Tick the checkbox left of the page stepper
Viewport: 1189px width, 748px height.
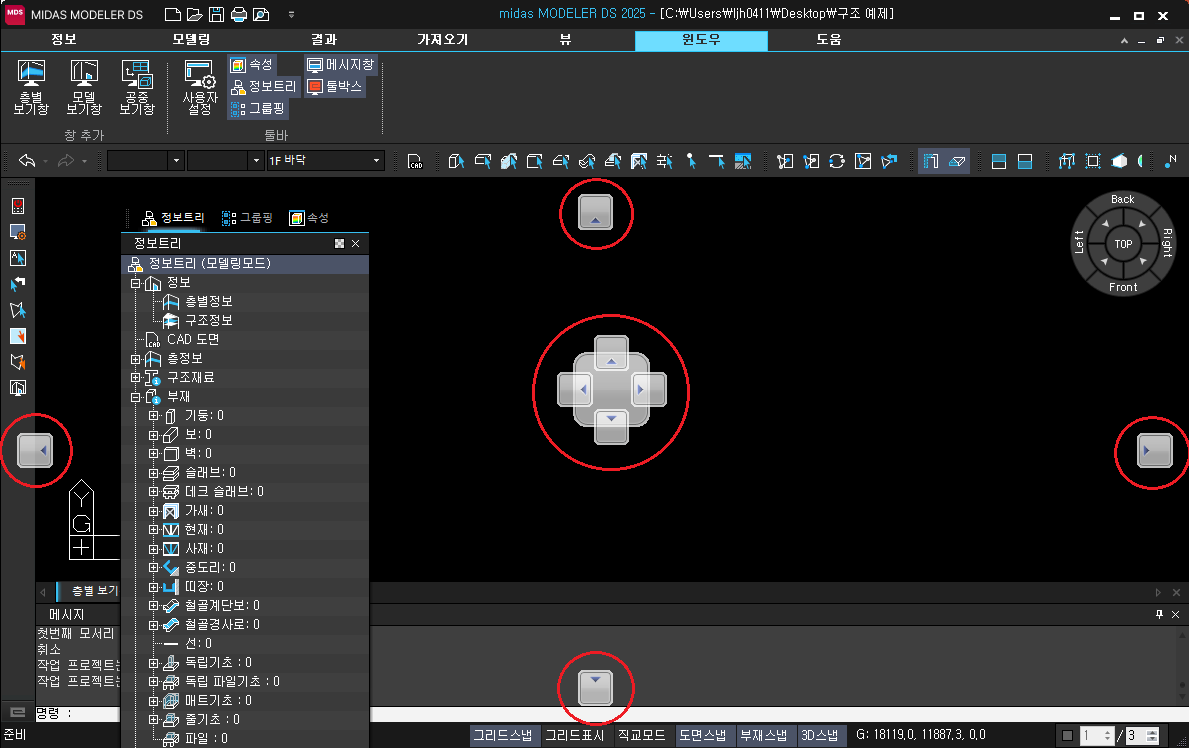click(1068, 735)
